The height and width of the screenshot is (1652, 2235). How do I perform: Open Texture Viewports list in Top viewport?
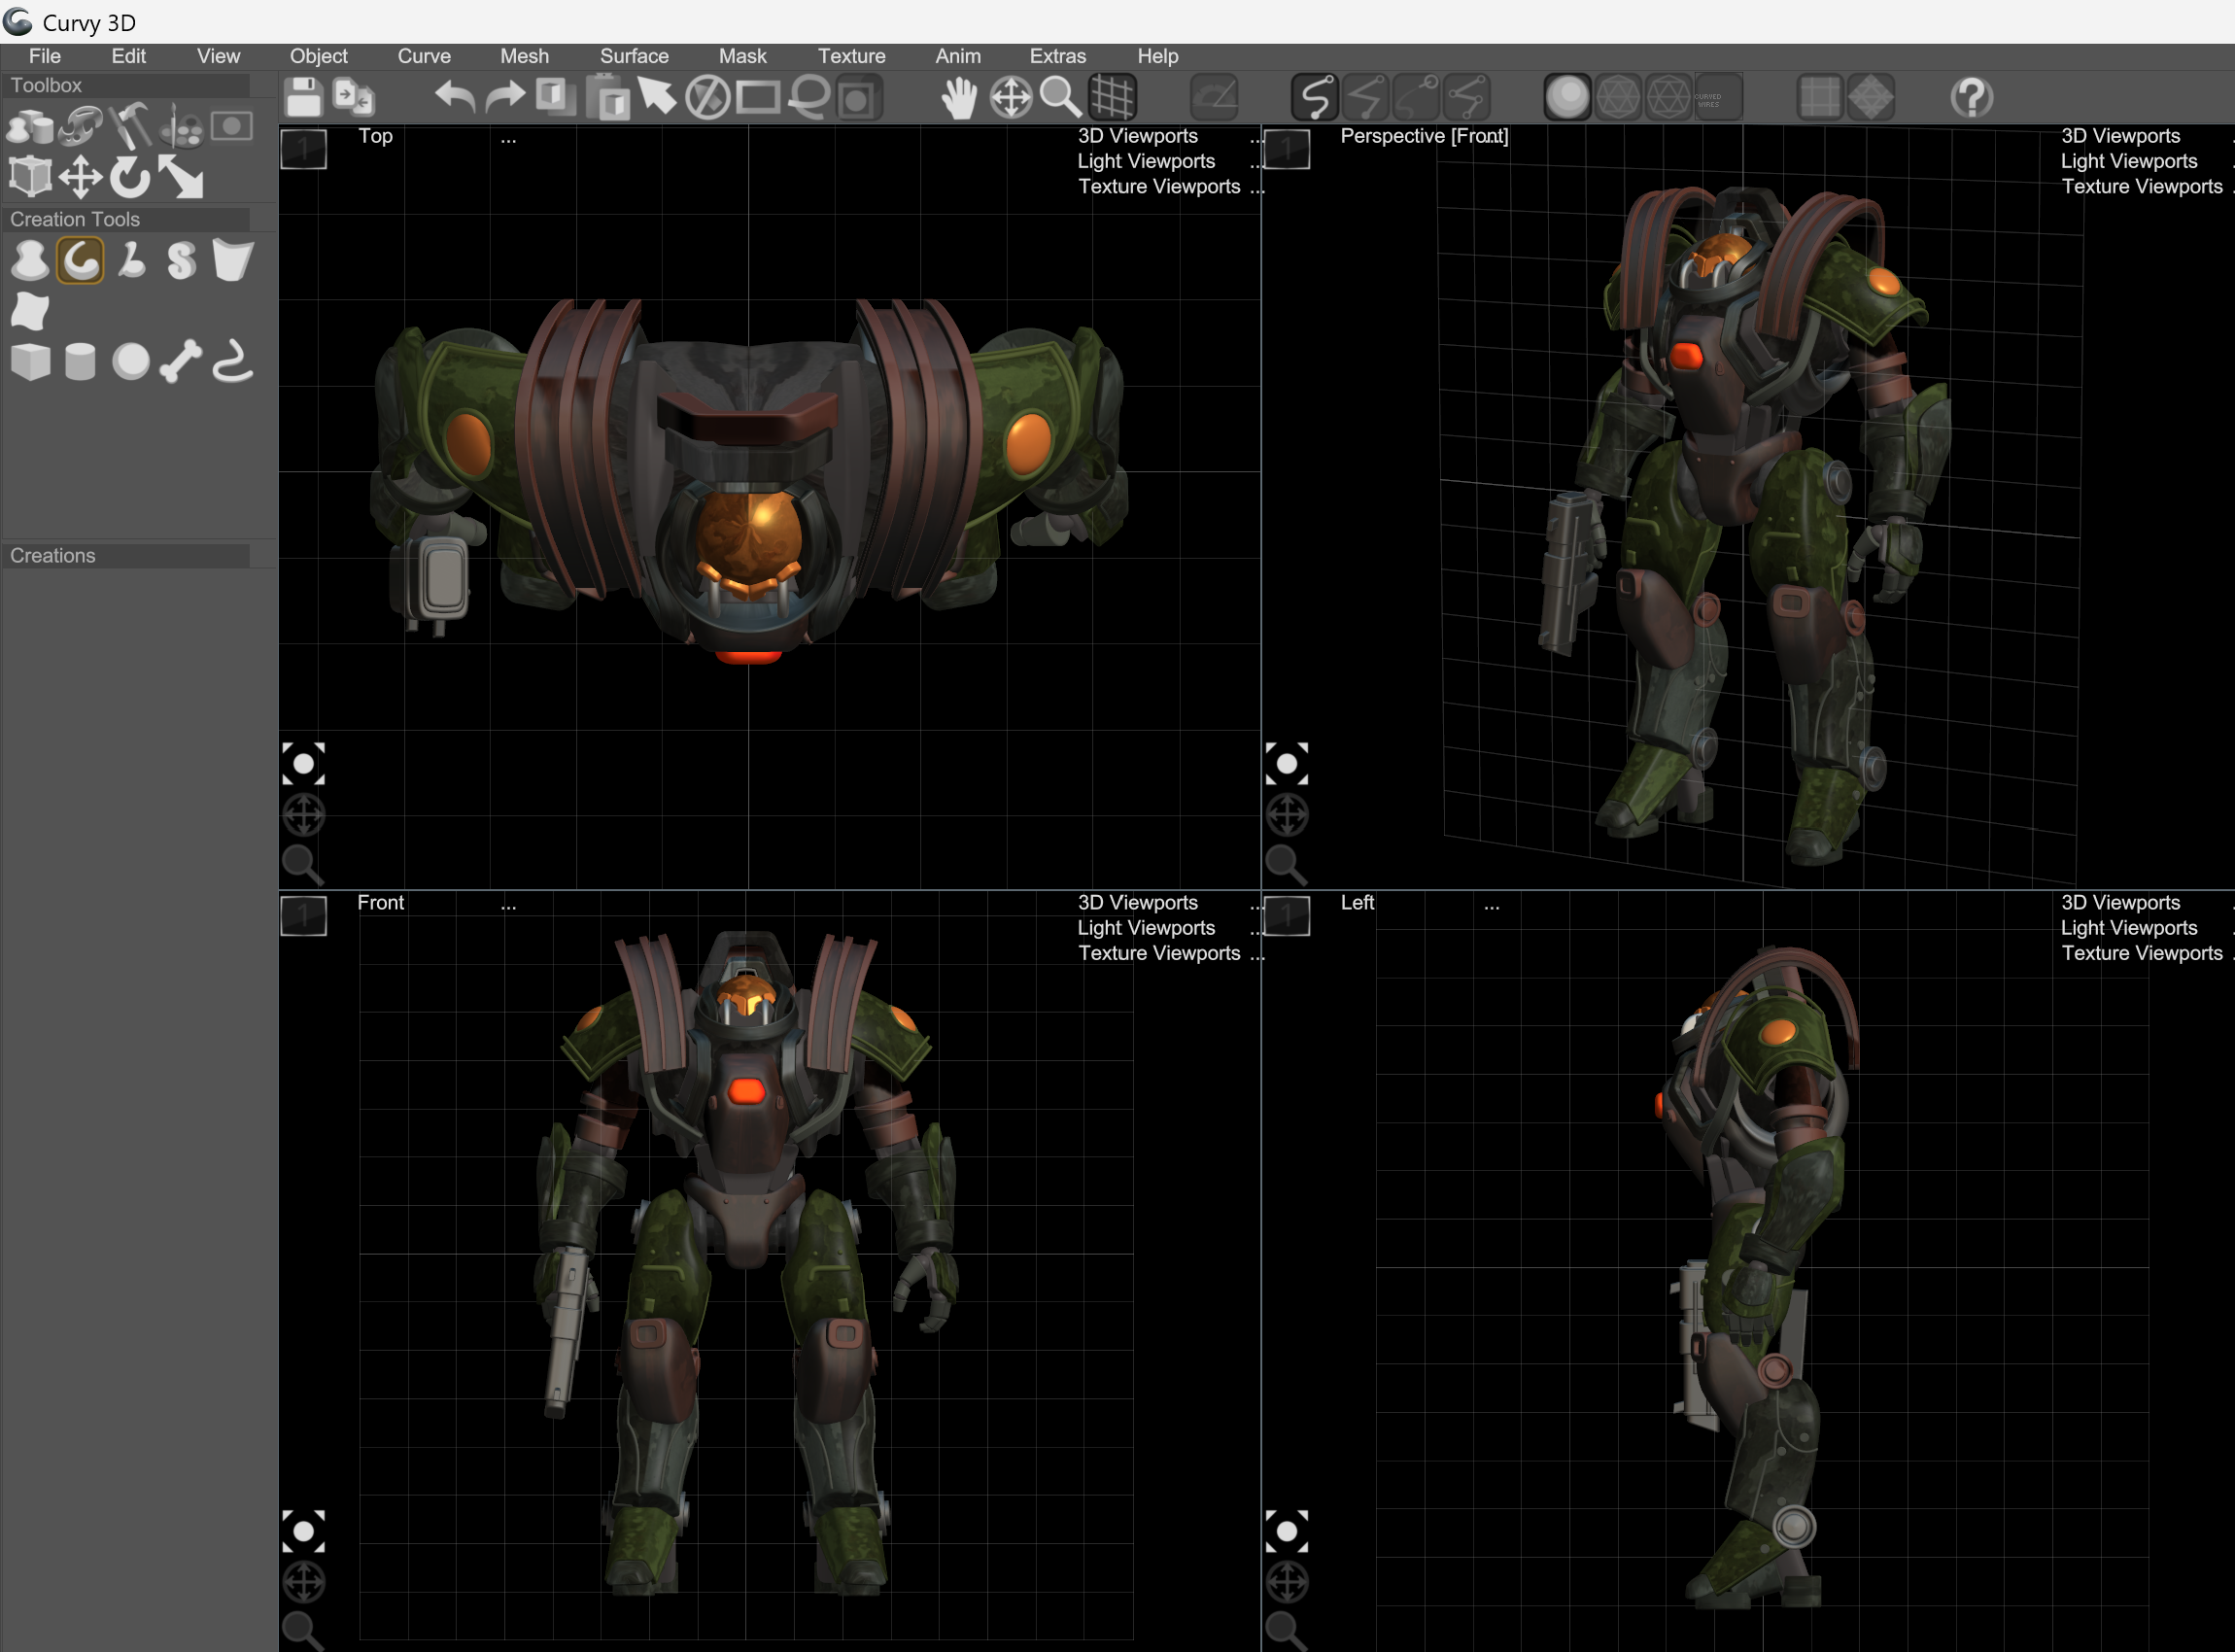pos(1159,187)
